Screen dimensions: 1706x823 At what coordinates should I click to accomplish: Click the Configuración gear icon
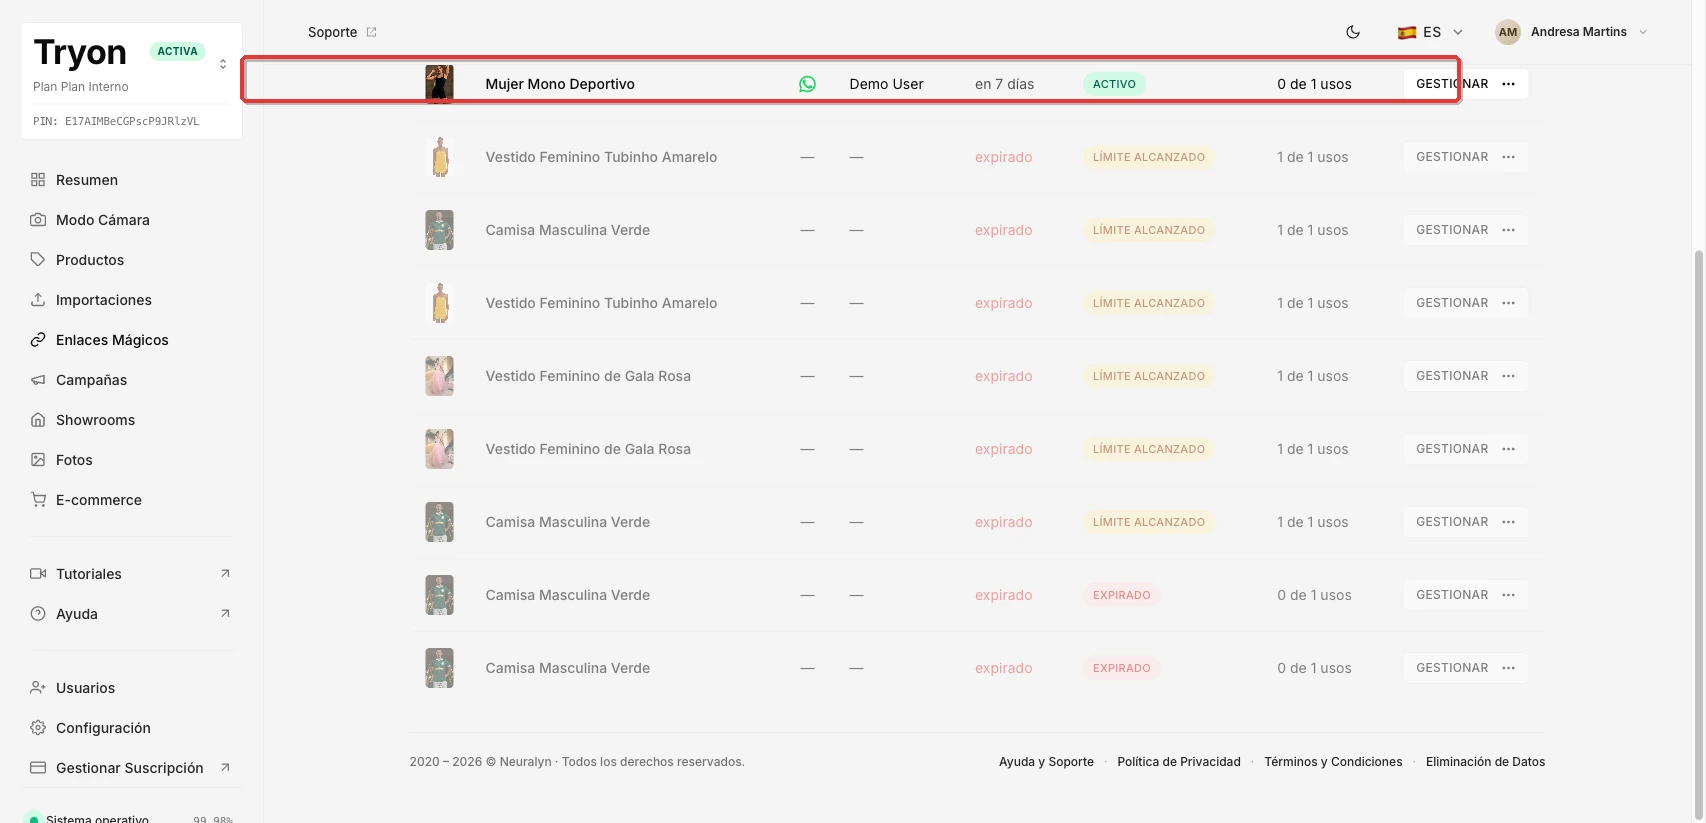(x=38, y=728)
